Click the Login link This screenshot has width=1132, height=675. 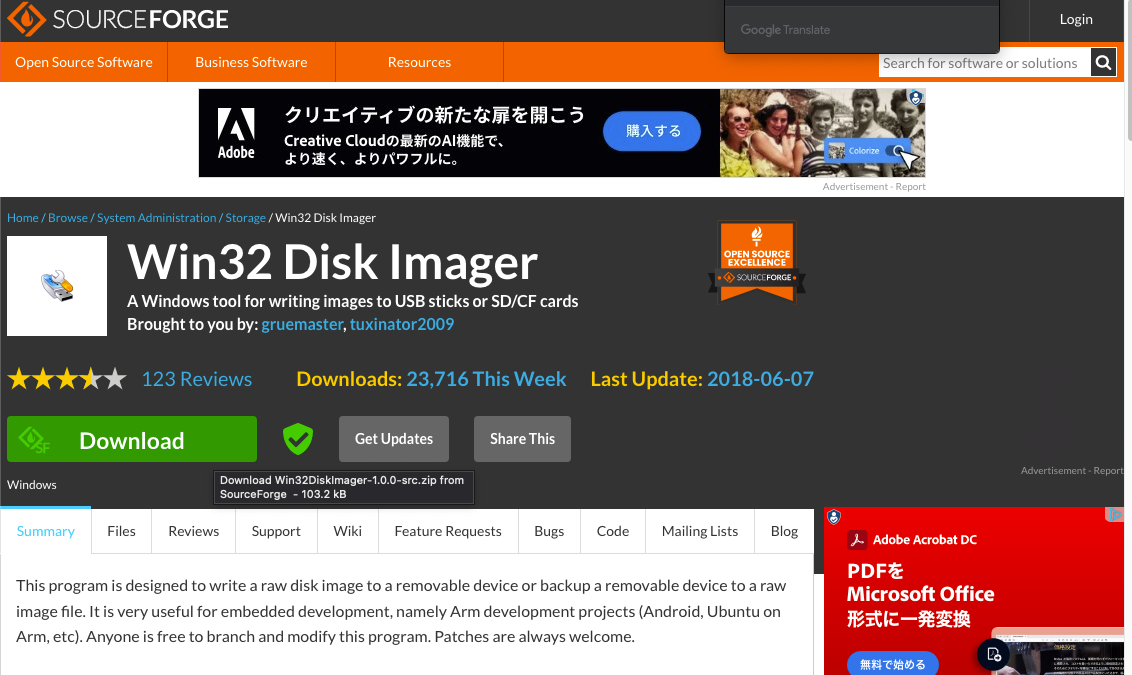[x=1076, y=19]
